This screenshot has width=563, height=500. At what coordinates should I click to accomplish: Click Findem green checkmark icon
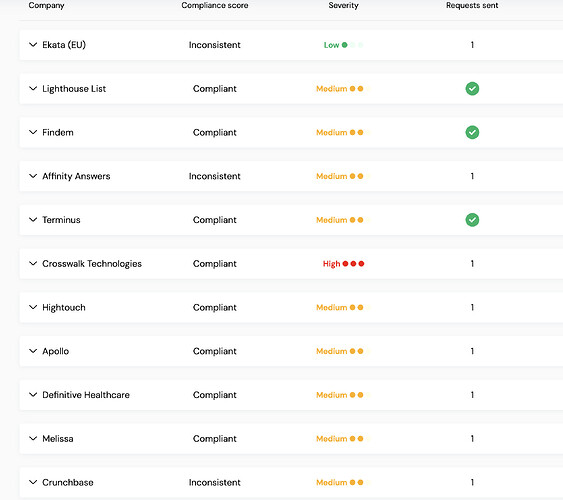[x=472, y=132]
